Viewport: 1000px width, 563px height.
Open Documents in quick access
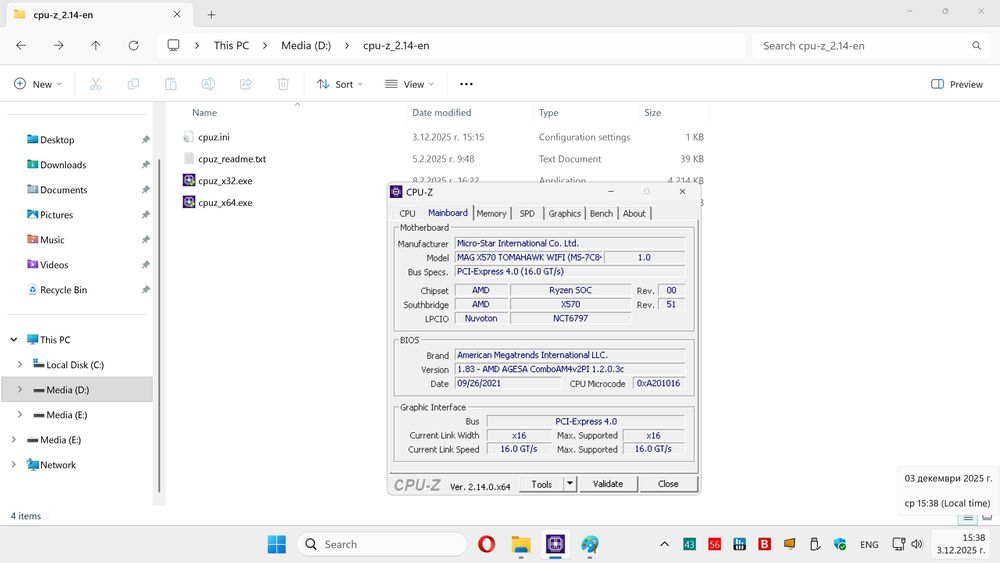click(63, 190)
